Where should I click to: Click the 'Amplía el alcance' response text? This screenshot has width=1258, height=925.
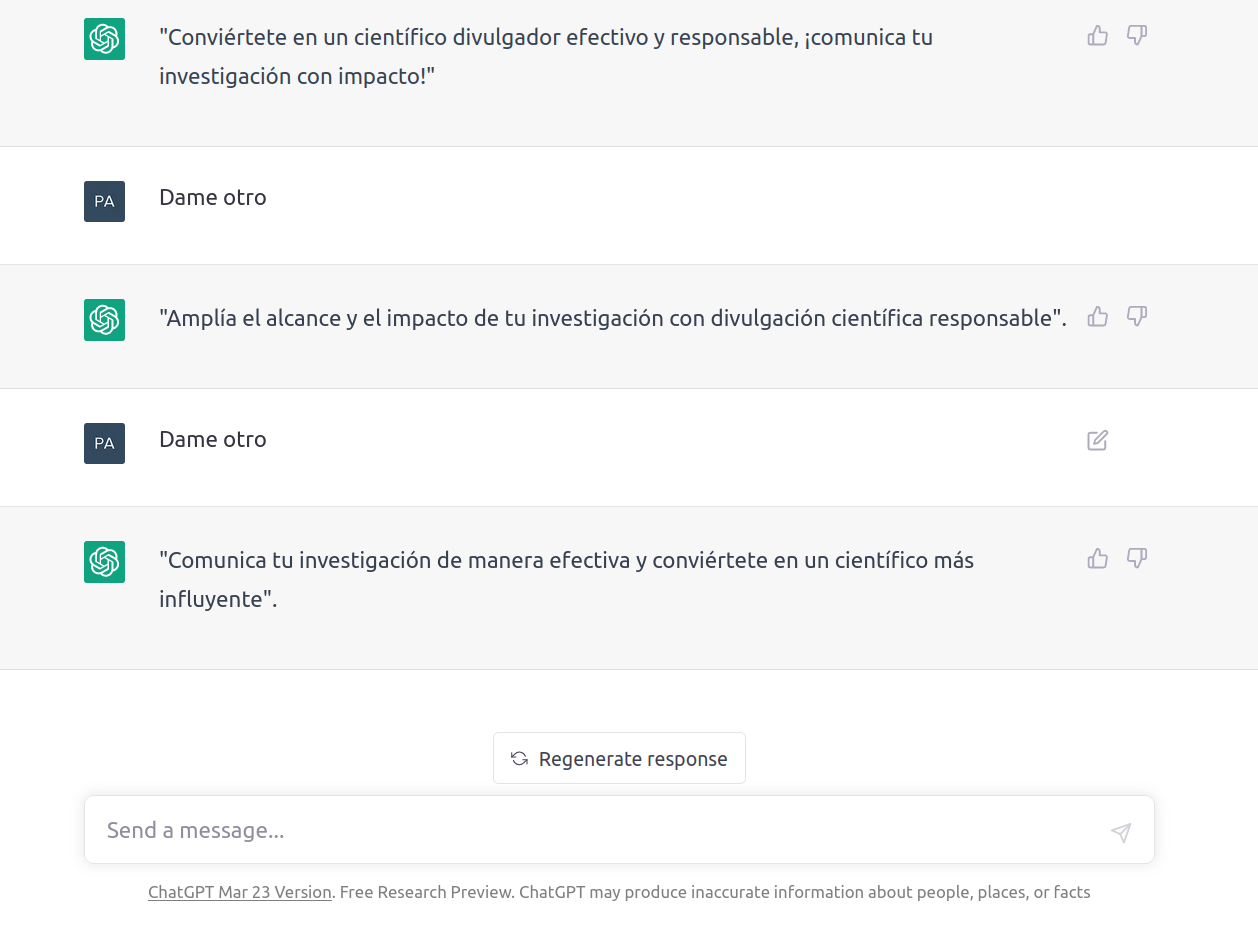point(612,319)
